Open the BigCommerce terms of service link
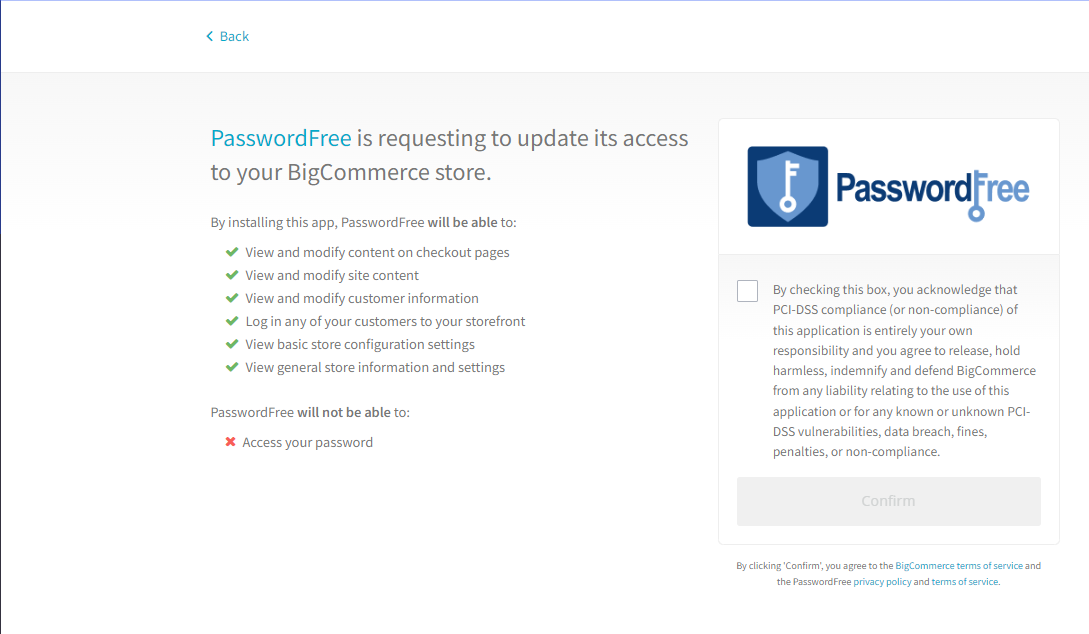 [959, 566]
